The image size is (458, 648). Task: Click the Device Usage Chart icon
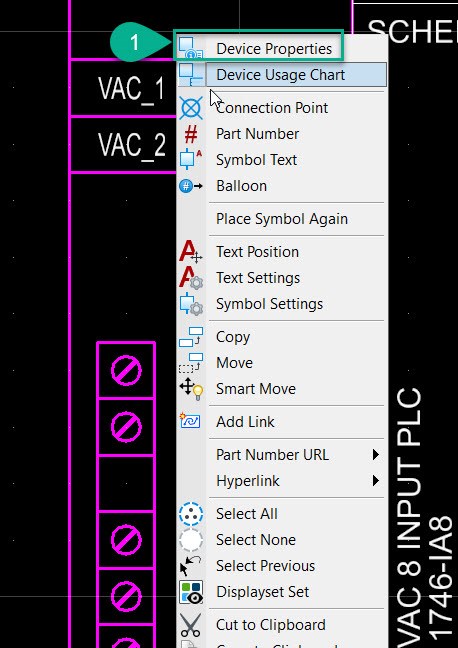(x=191, y=75)
